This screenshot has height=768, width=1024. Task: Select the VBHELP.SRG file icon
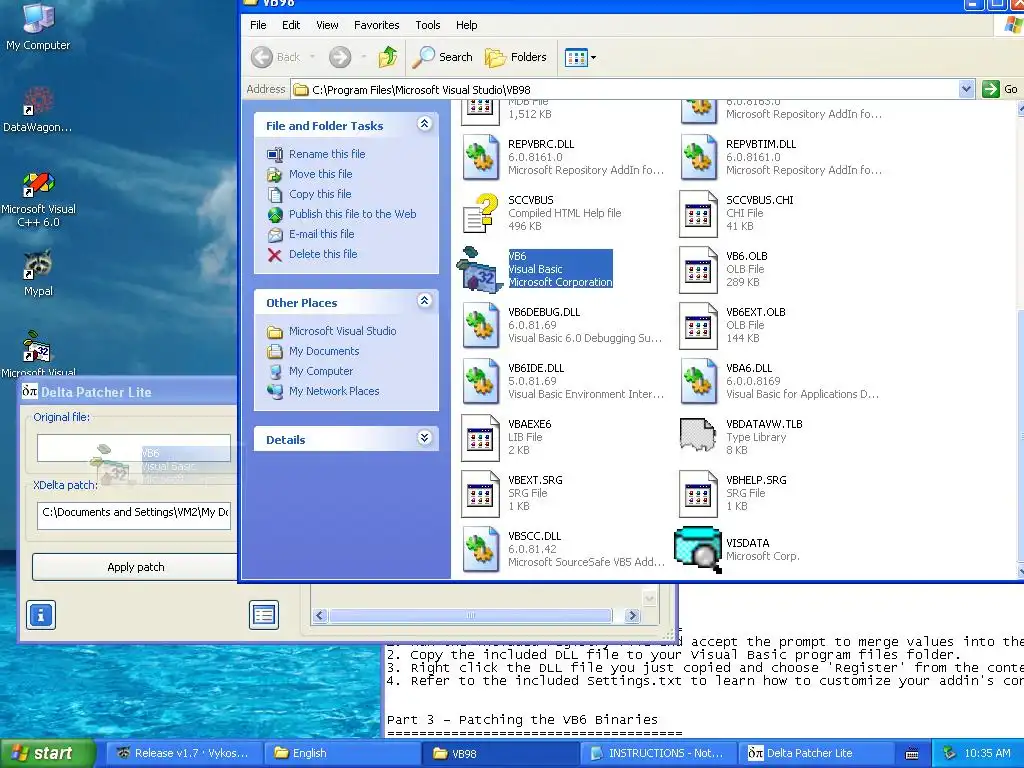tap(698, 494)
